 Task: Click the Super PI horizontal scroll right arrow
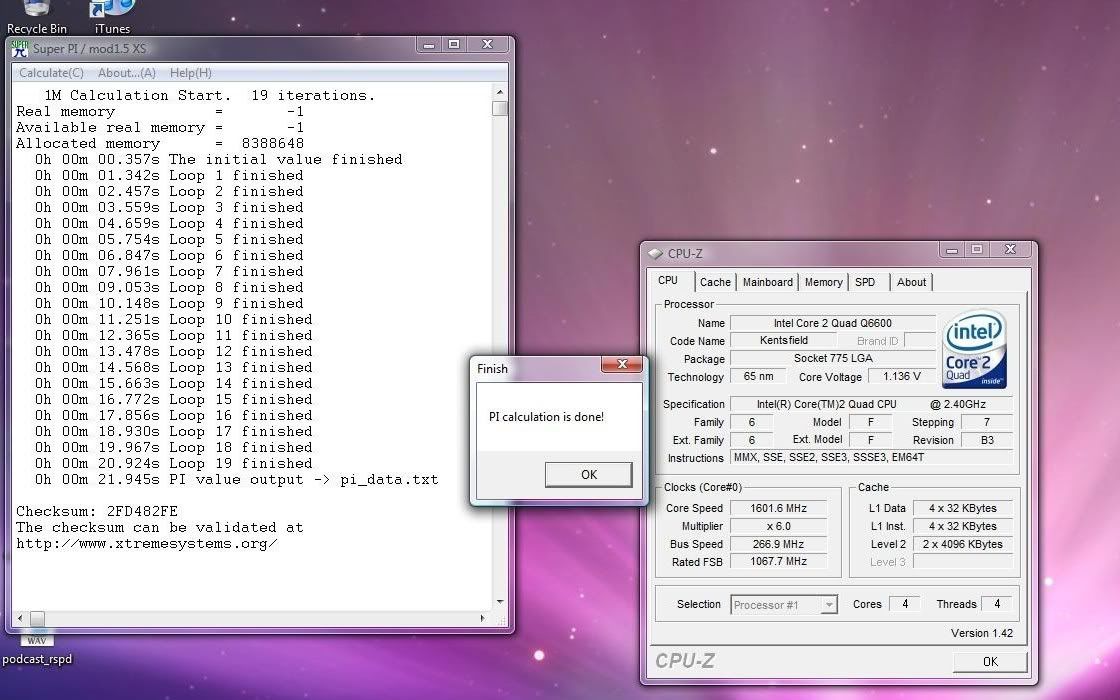[483, 618]
